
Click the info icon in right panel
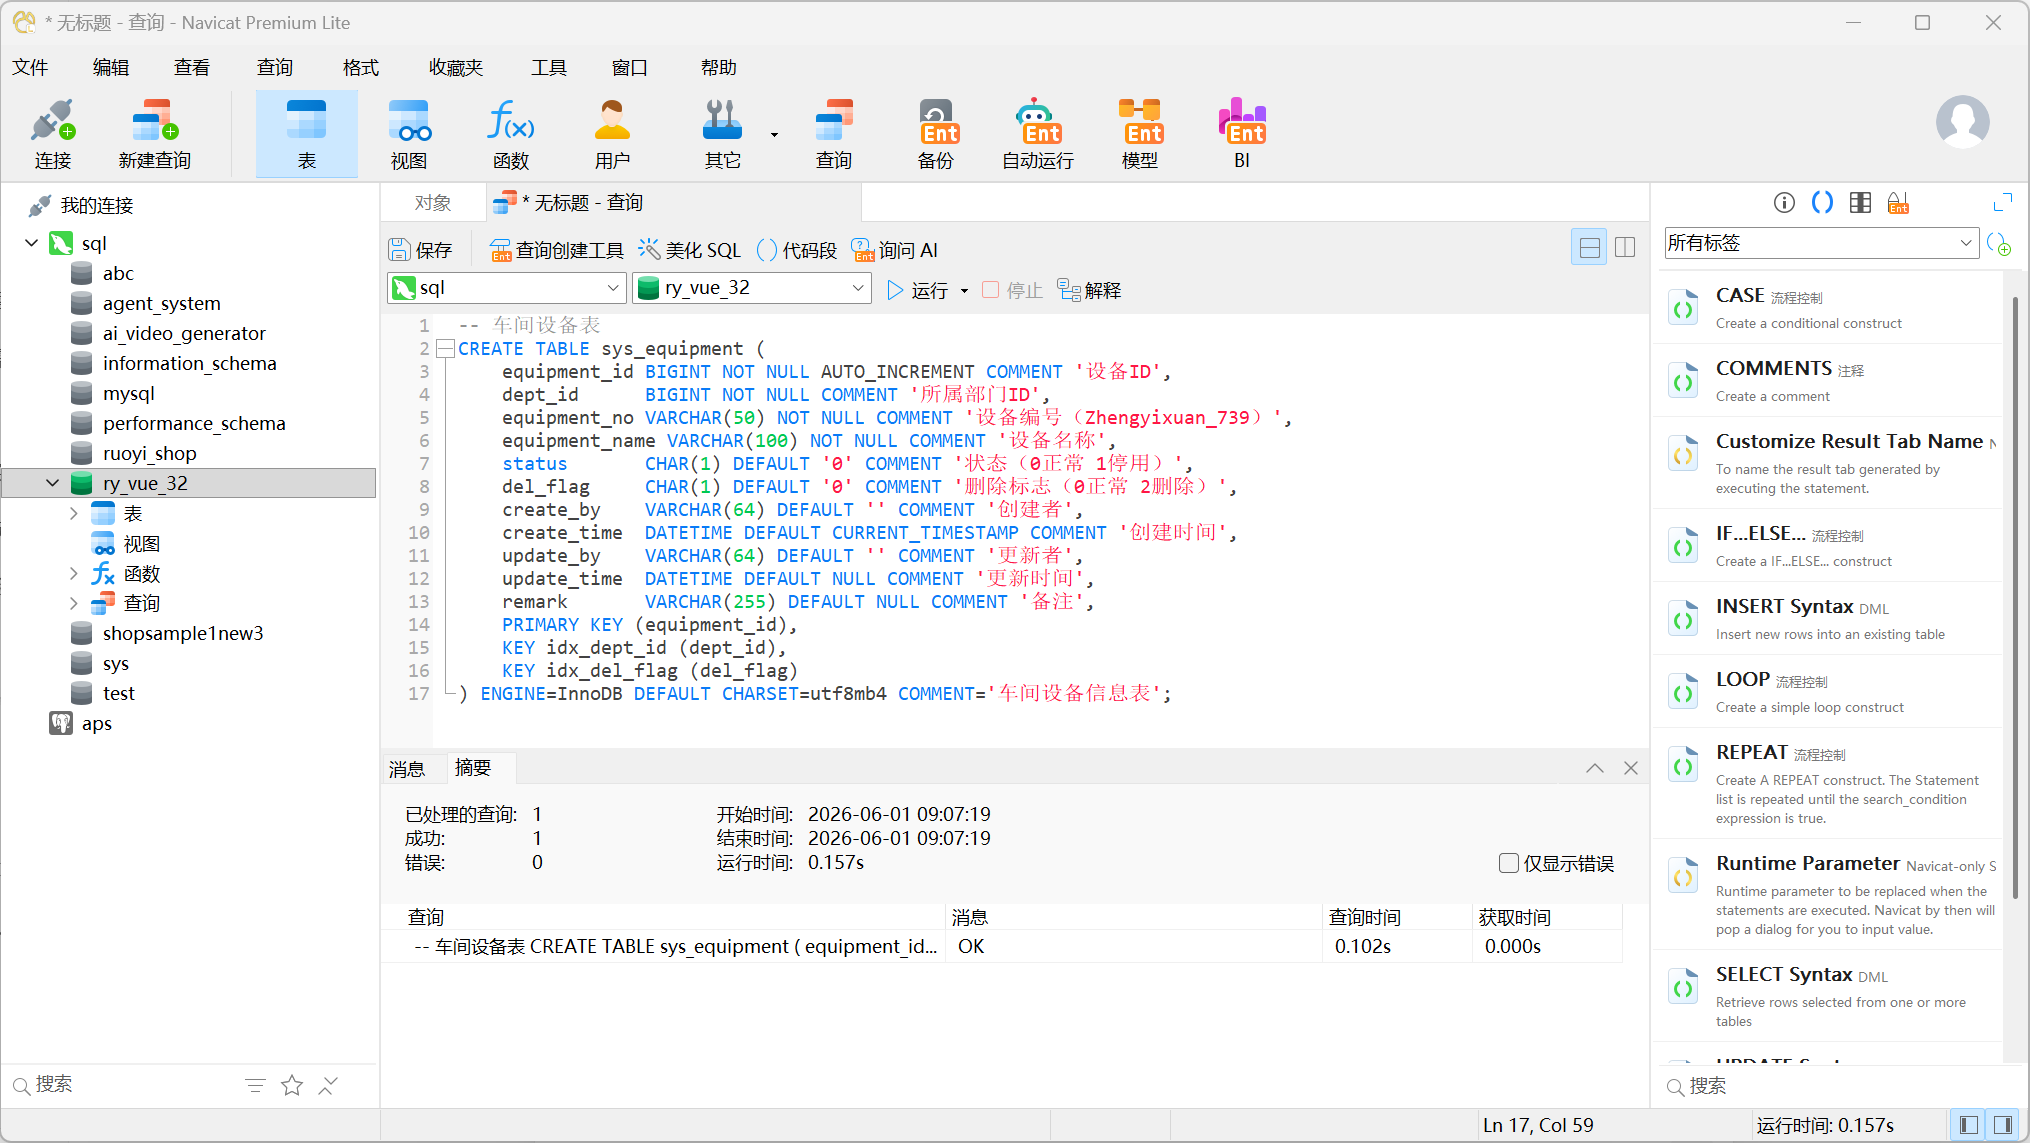coord(1784,203)
